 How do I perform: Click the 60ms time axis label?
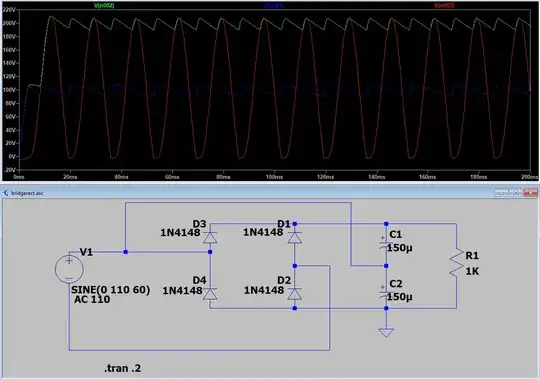pos(172,177)
